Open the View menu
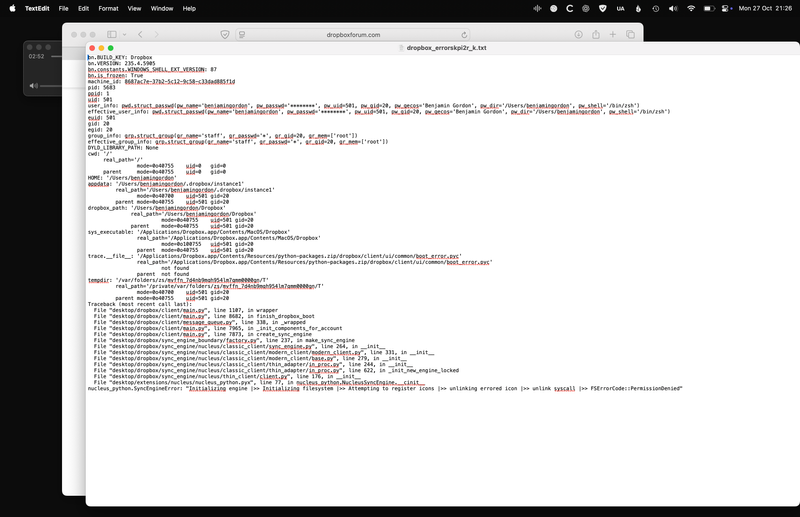Viewport: 800px width, 517px height. click(x=134, y=8)
